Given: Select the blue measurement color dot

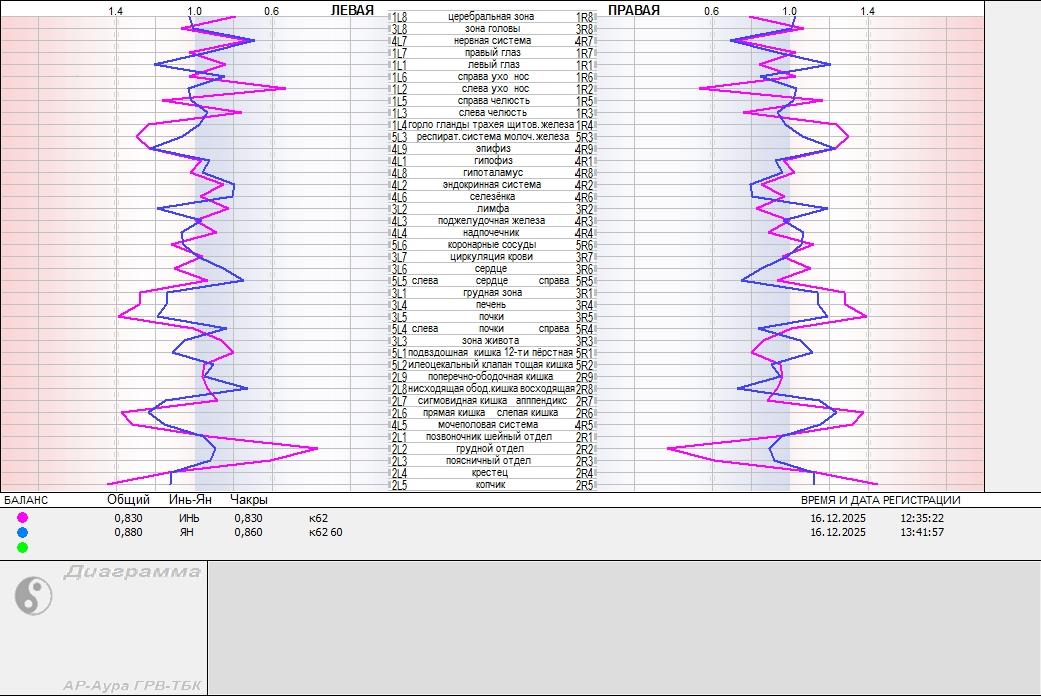Looking at the screenshot, I should [22, 532].
